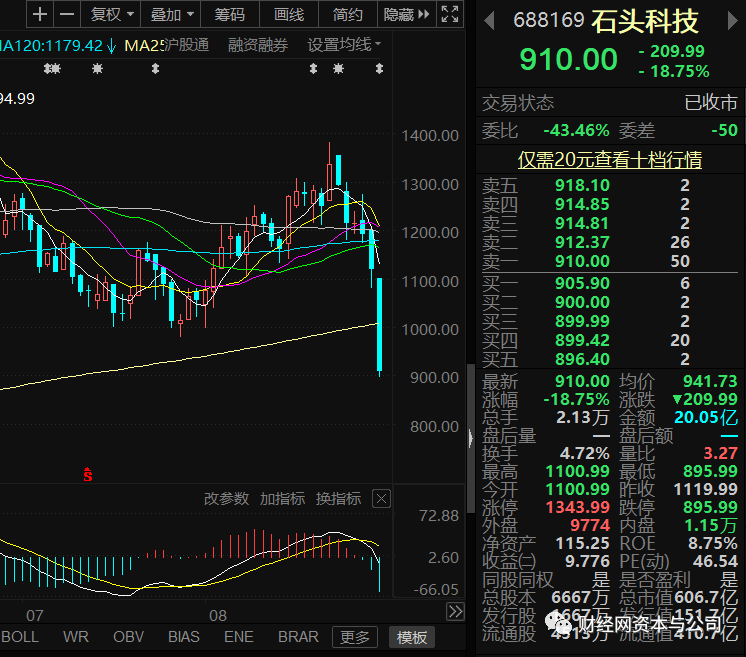Click 量比 value 3.27
The width and height of the screenshot is (746, 657).
pyautogui.click(x=720, y=453)
